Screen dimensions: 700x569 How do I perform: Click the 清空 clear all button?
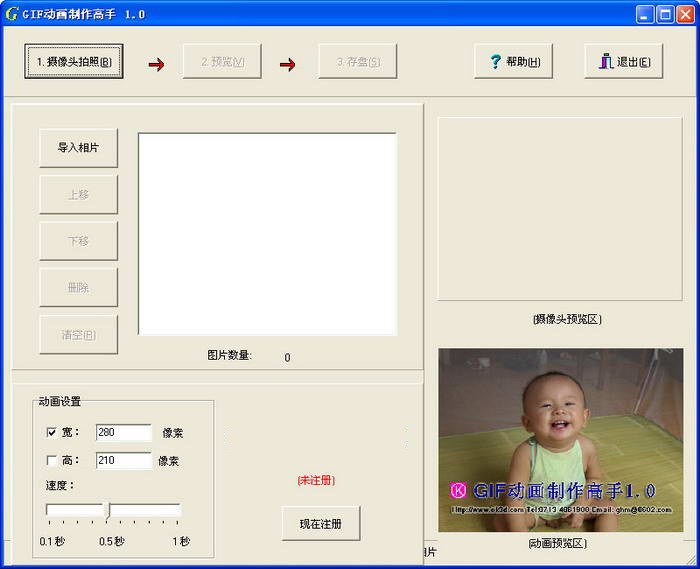tap(79, 335)
